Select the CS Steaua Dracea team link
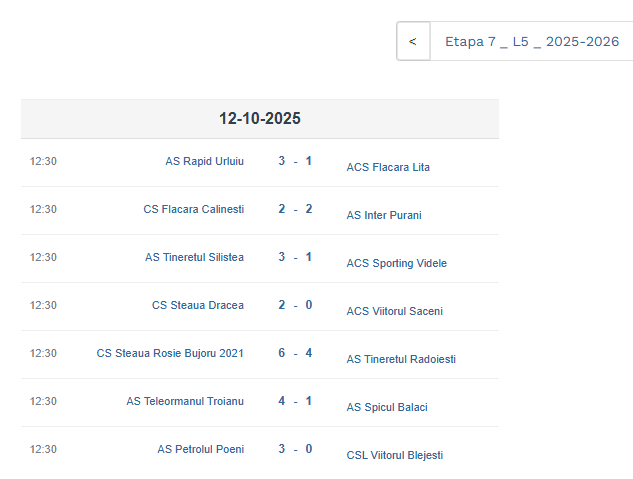633x479 pixels. click(198, 305)
